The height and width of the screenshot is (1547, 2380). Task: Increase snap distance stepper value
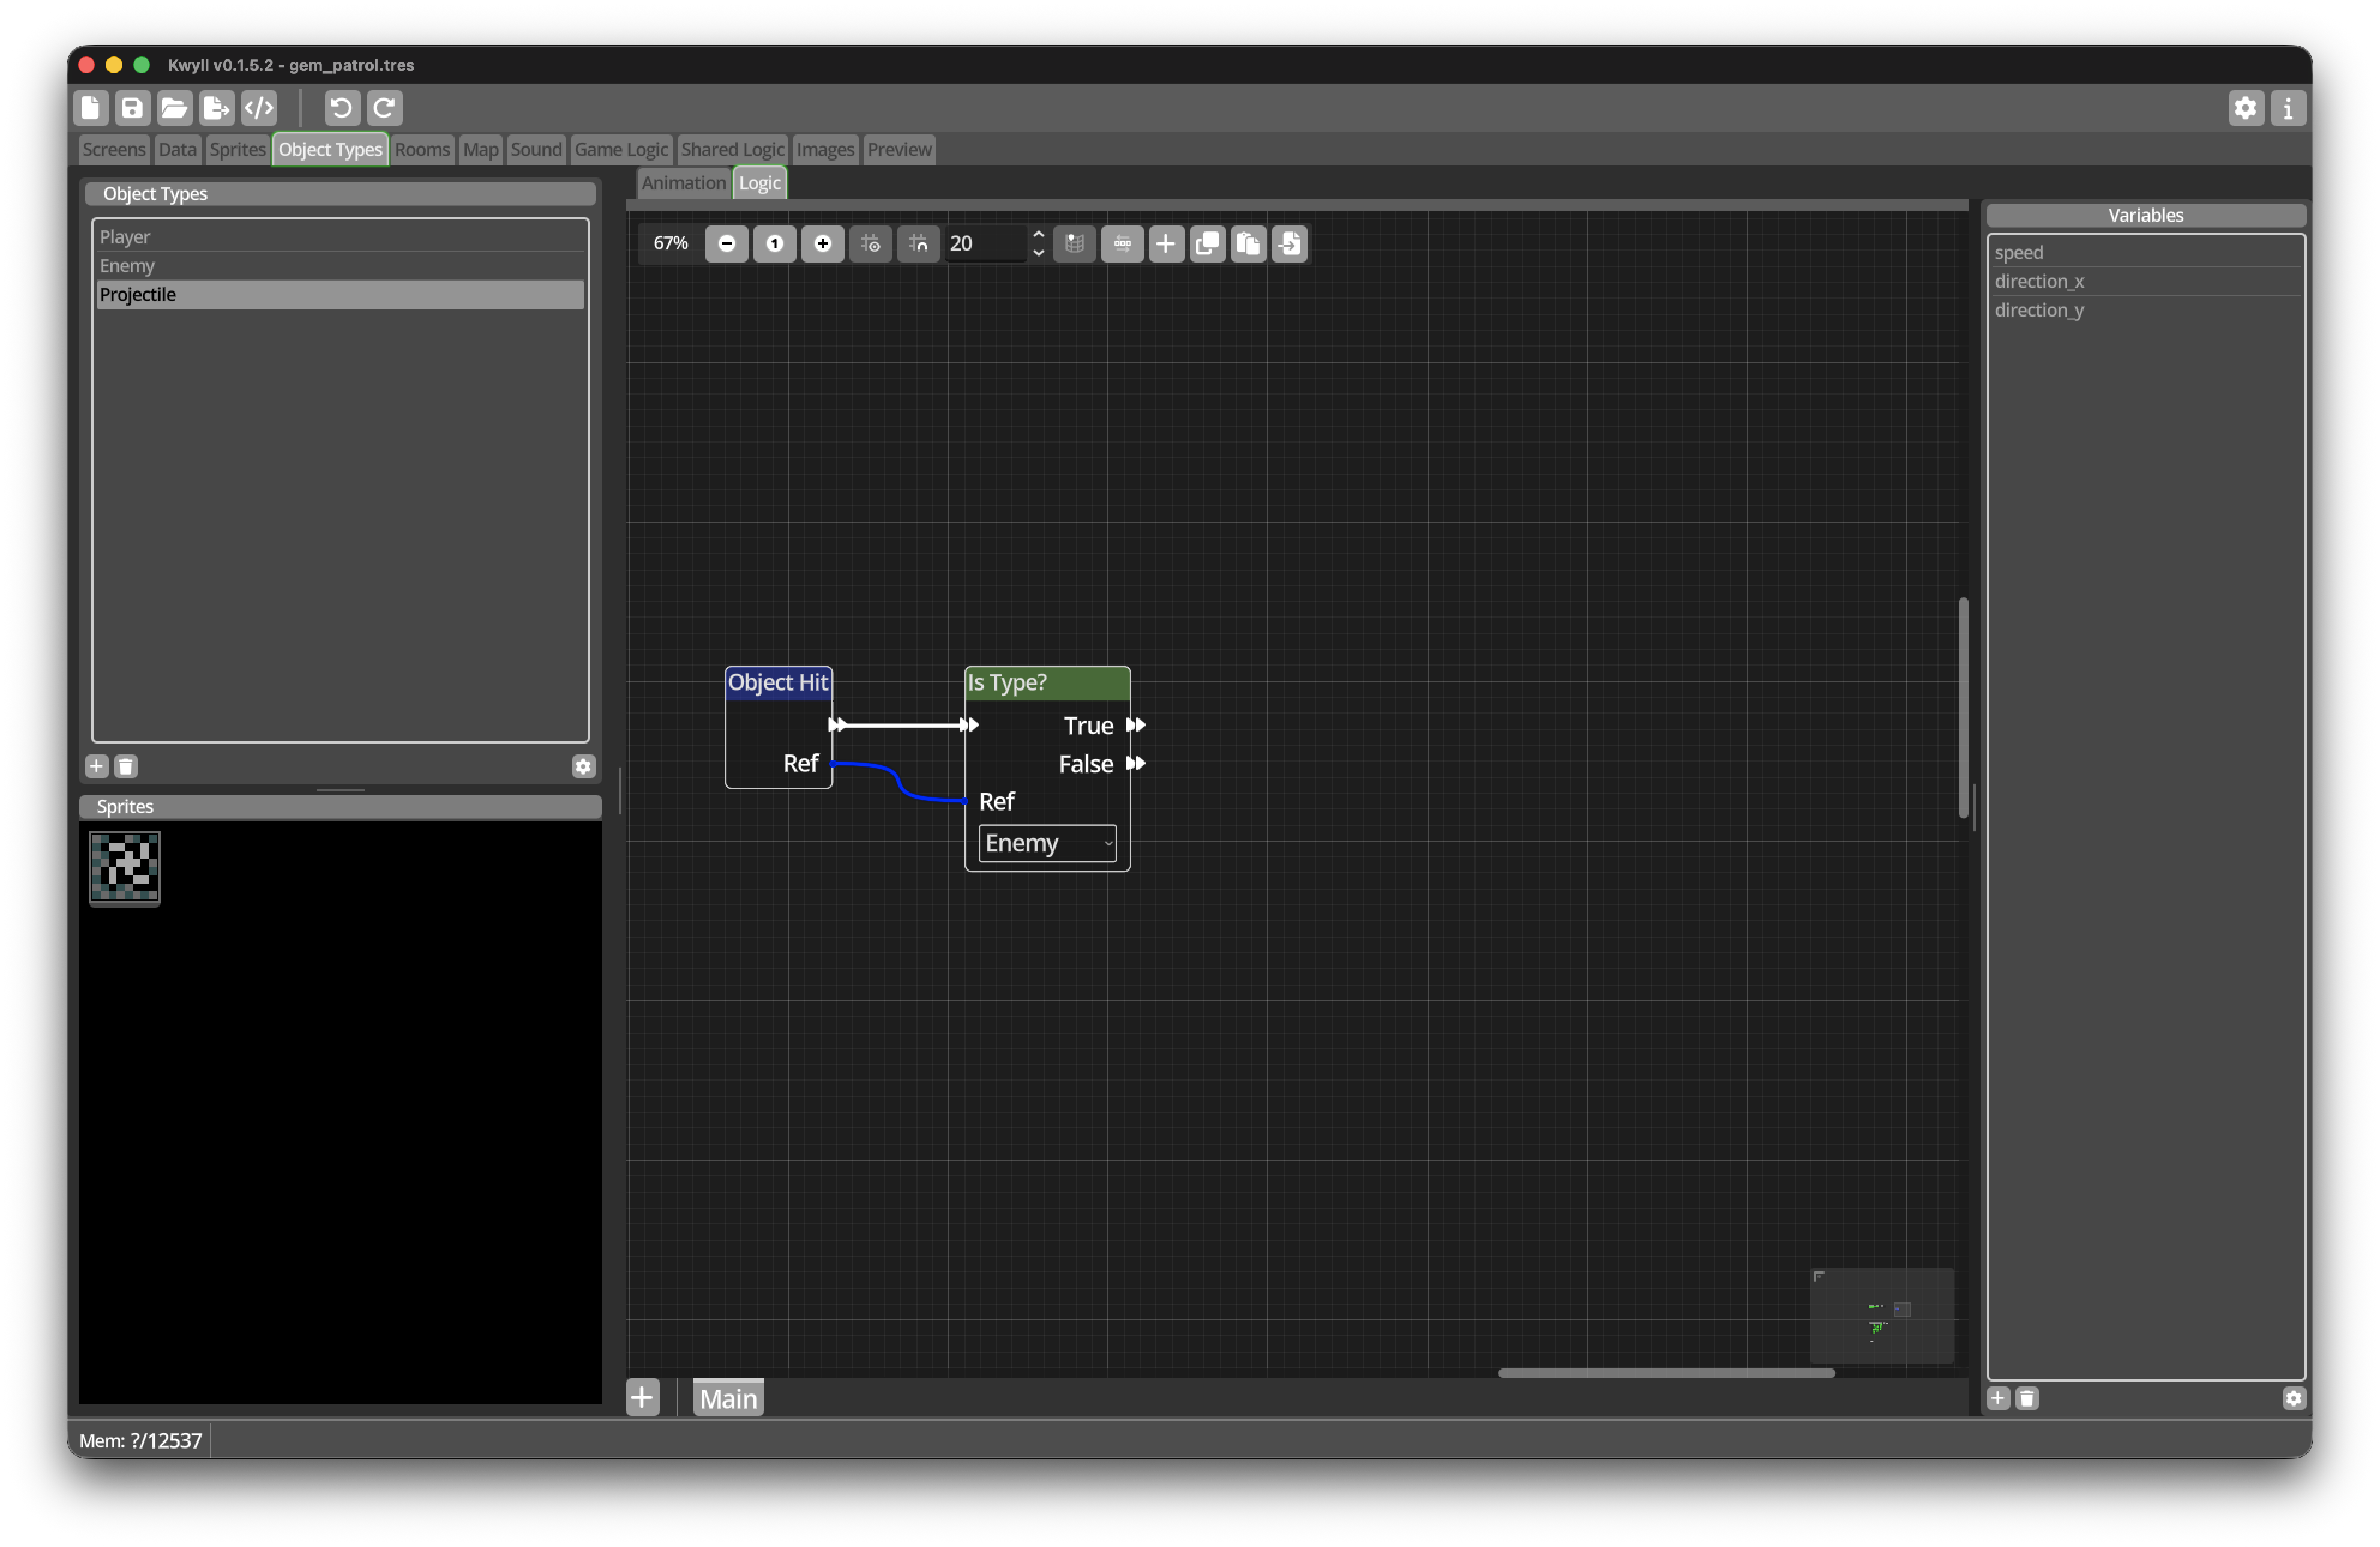coord(1039,235)
